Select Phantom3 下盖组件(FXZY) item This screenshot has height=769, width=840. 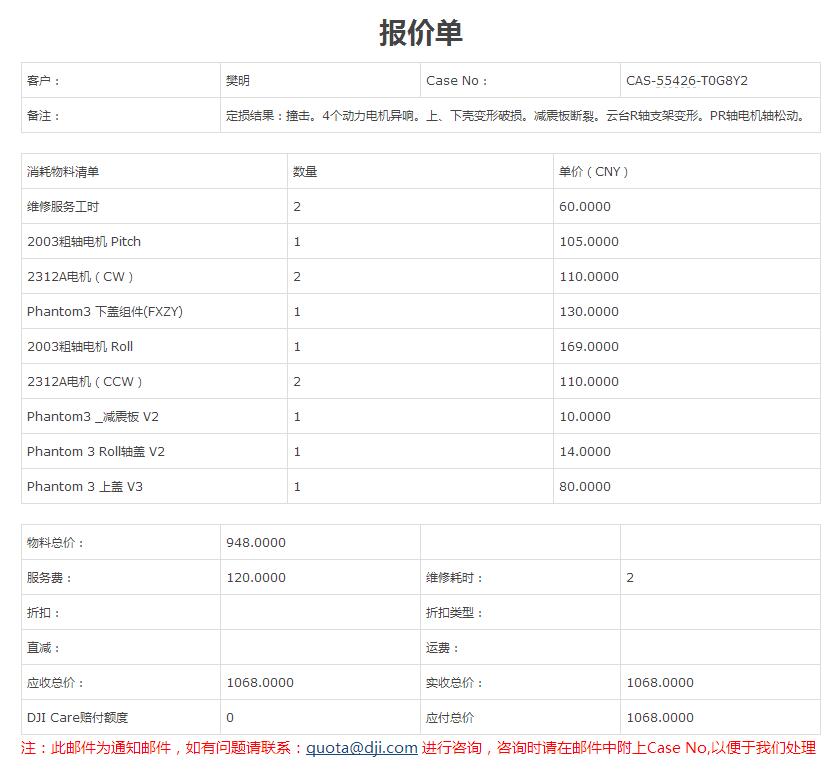105,311
